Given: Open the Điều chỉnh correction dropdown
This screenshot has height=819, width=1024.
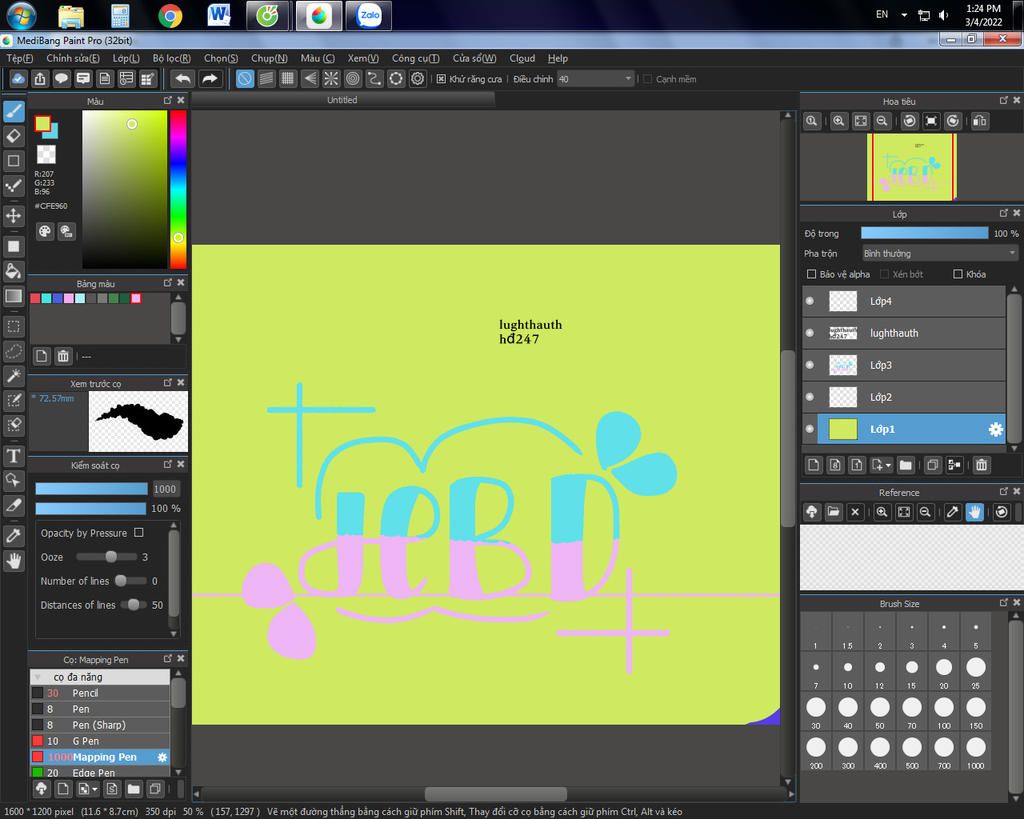Looking at the screenshot, I should click(596, 79).
